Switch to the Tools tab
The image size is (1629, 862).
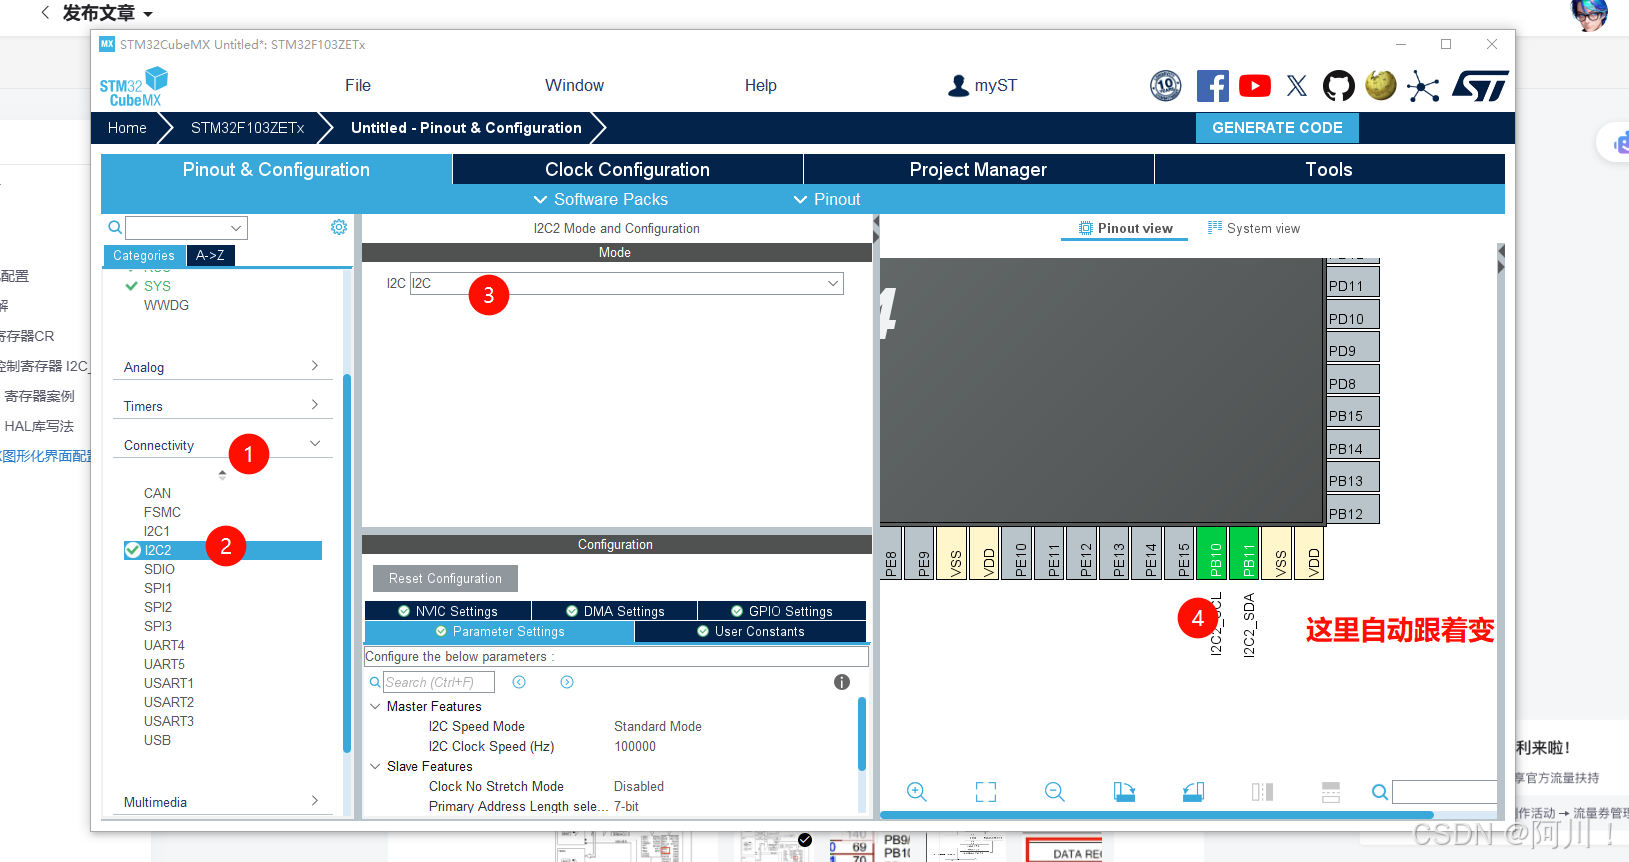1329,169
